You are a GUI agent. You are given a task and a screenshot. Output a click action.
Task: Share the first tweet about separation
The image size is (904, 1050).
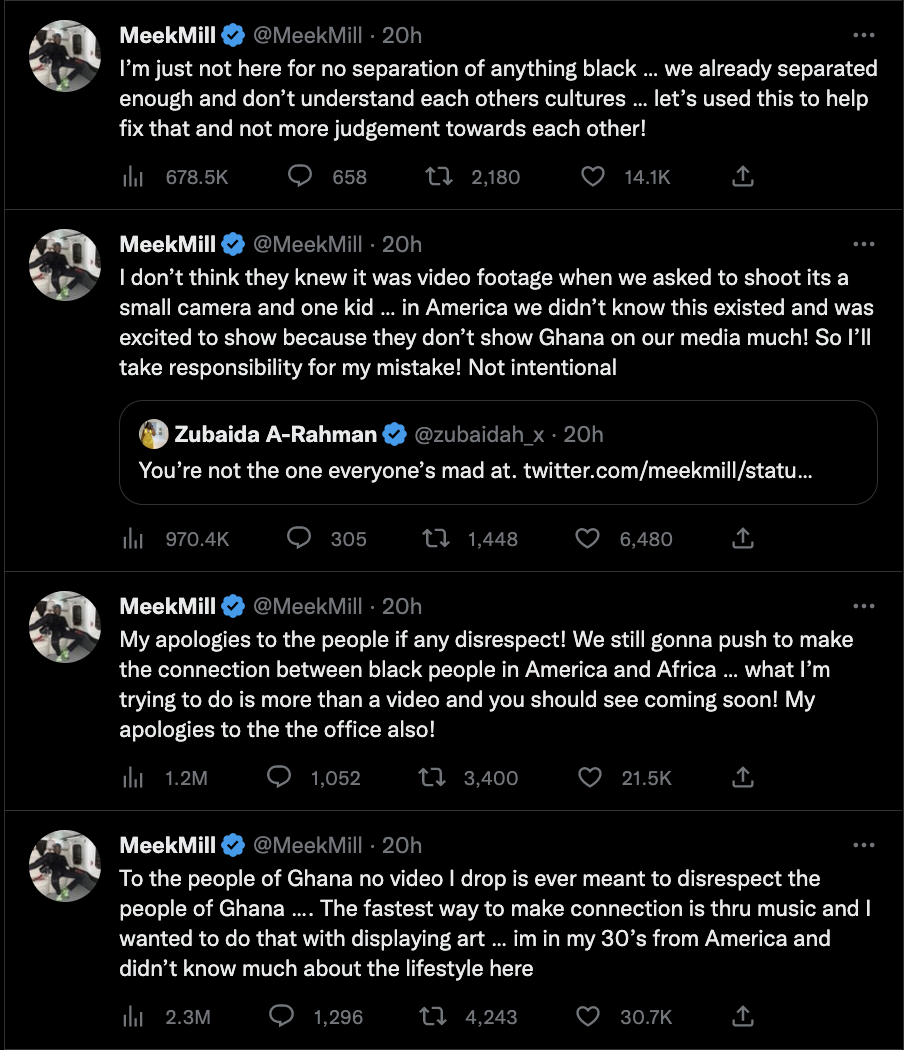pyautogui.click(x=743, y=177)
